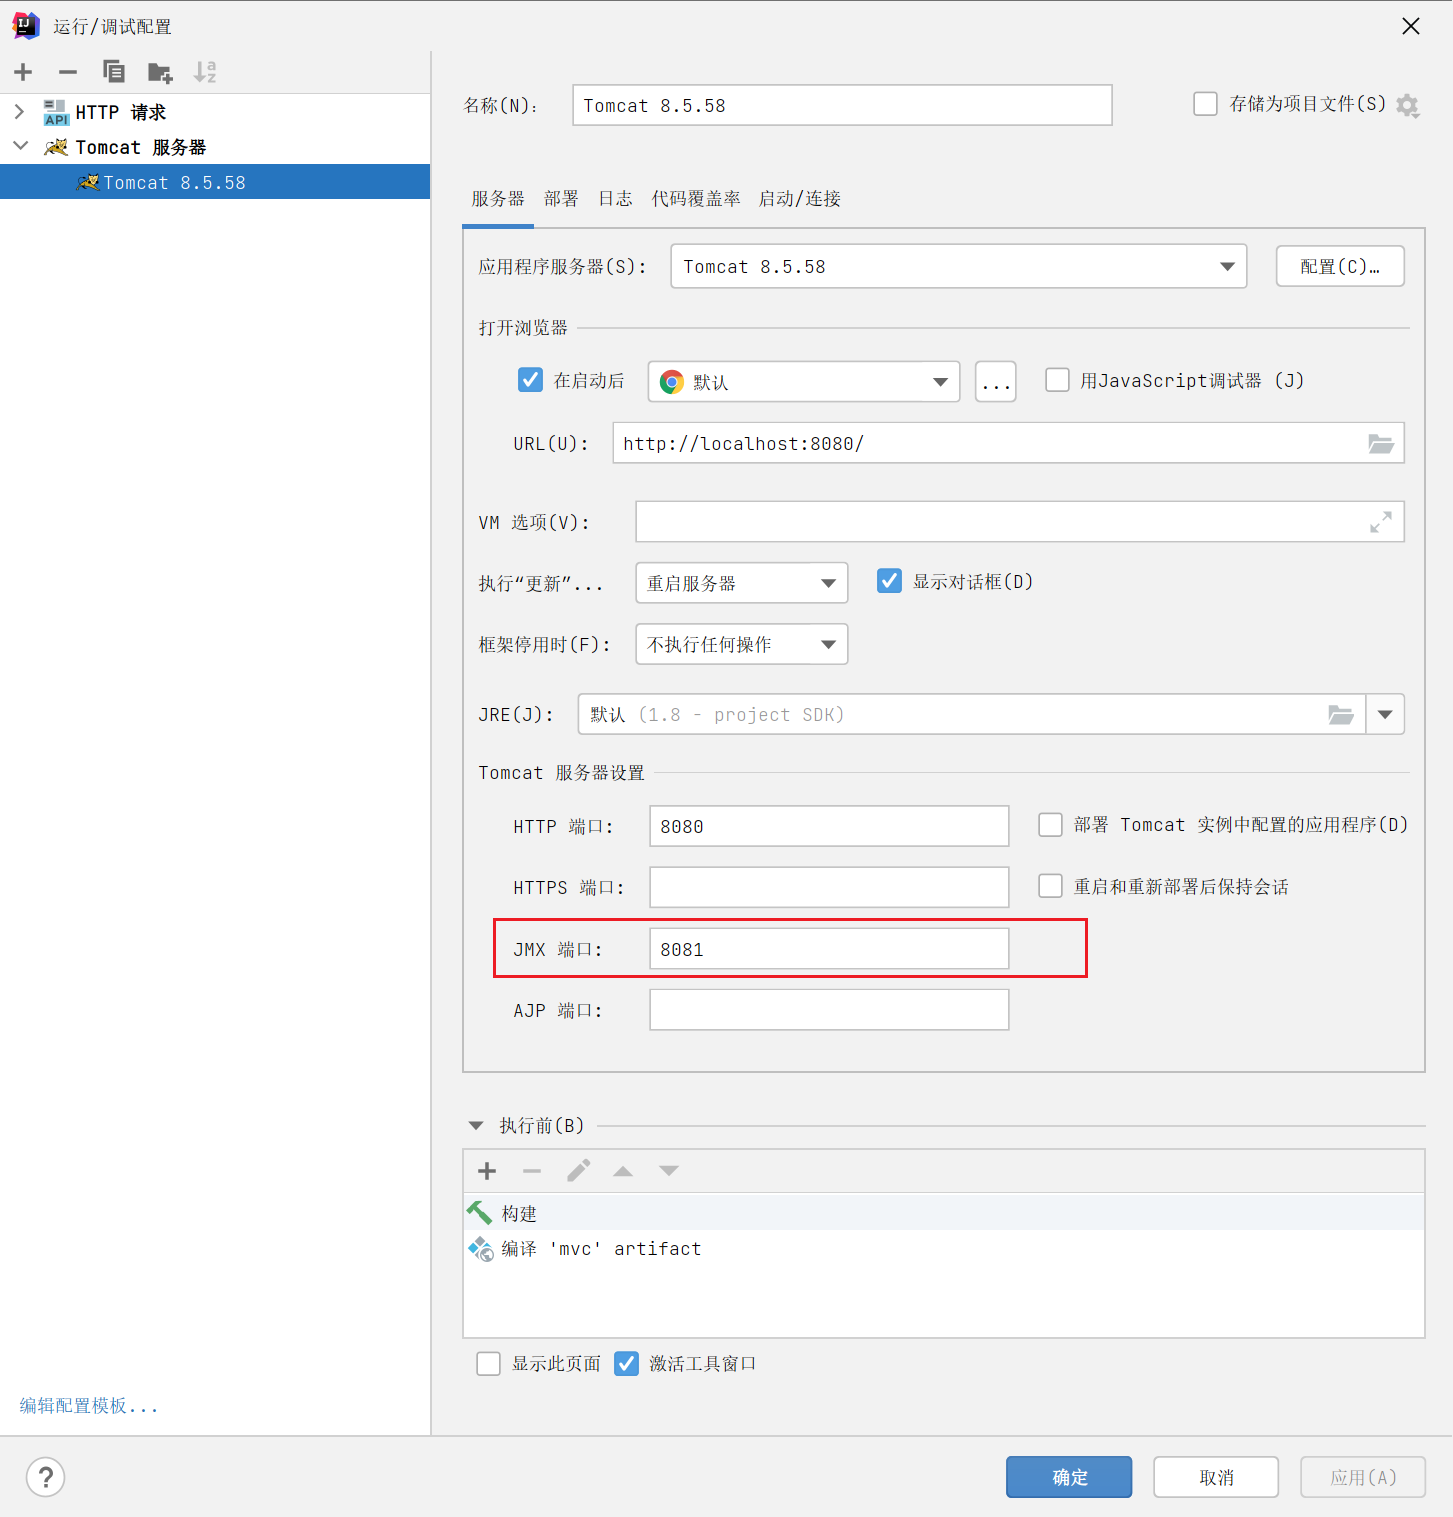Click the browser selection ellipsis button
This screenshot has width=1453, height=1517.
click(996, 382)
